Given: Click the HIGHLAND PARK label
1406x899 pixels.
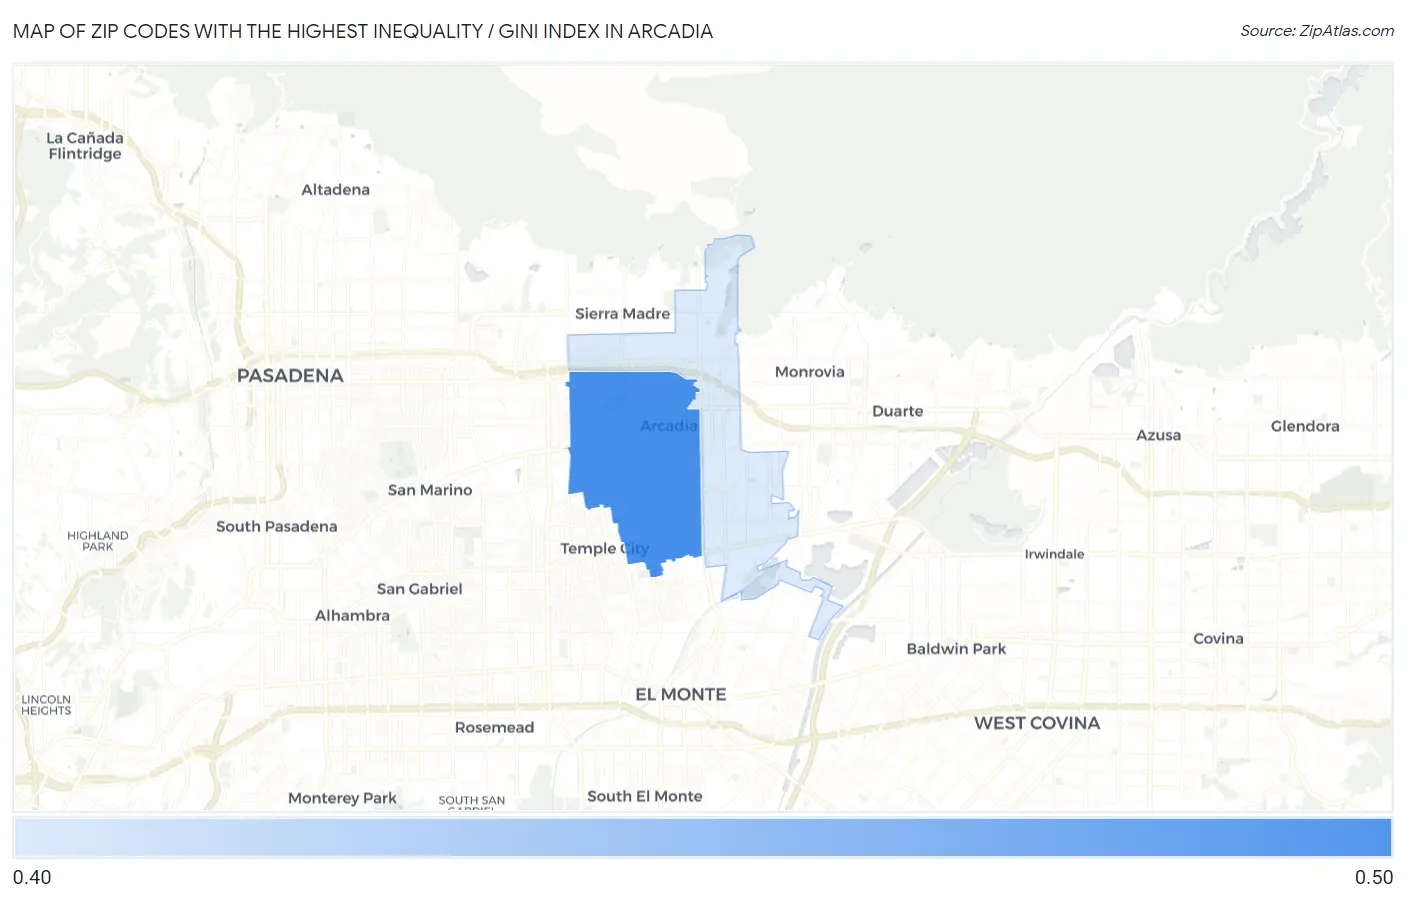Looking at the screenshot, I should click(98, 541).
